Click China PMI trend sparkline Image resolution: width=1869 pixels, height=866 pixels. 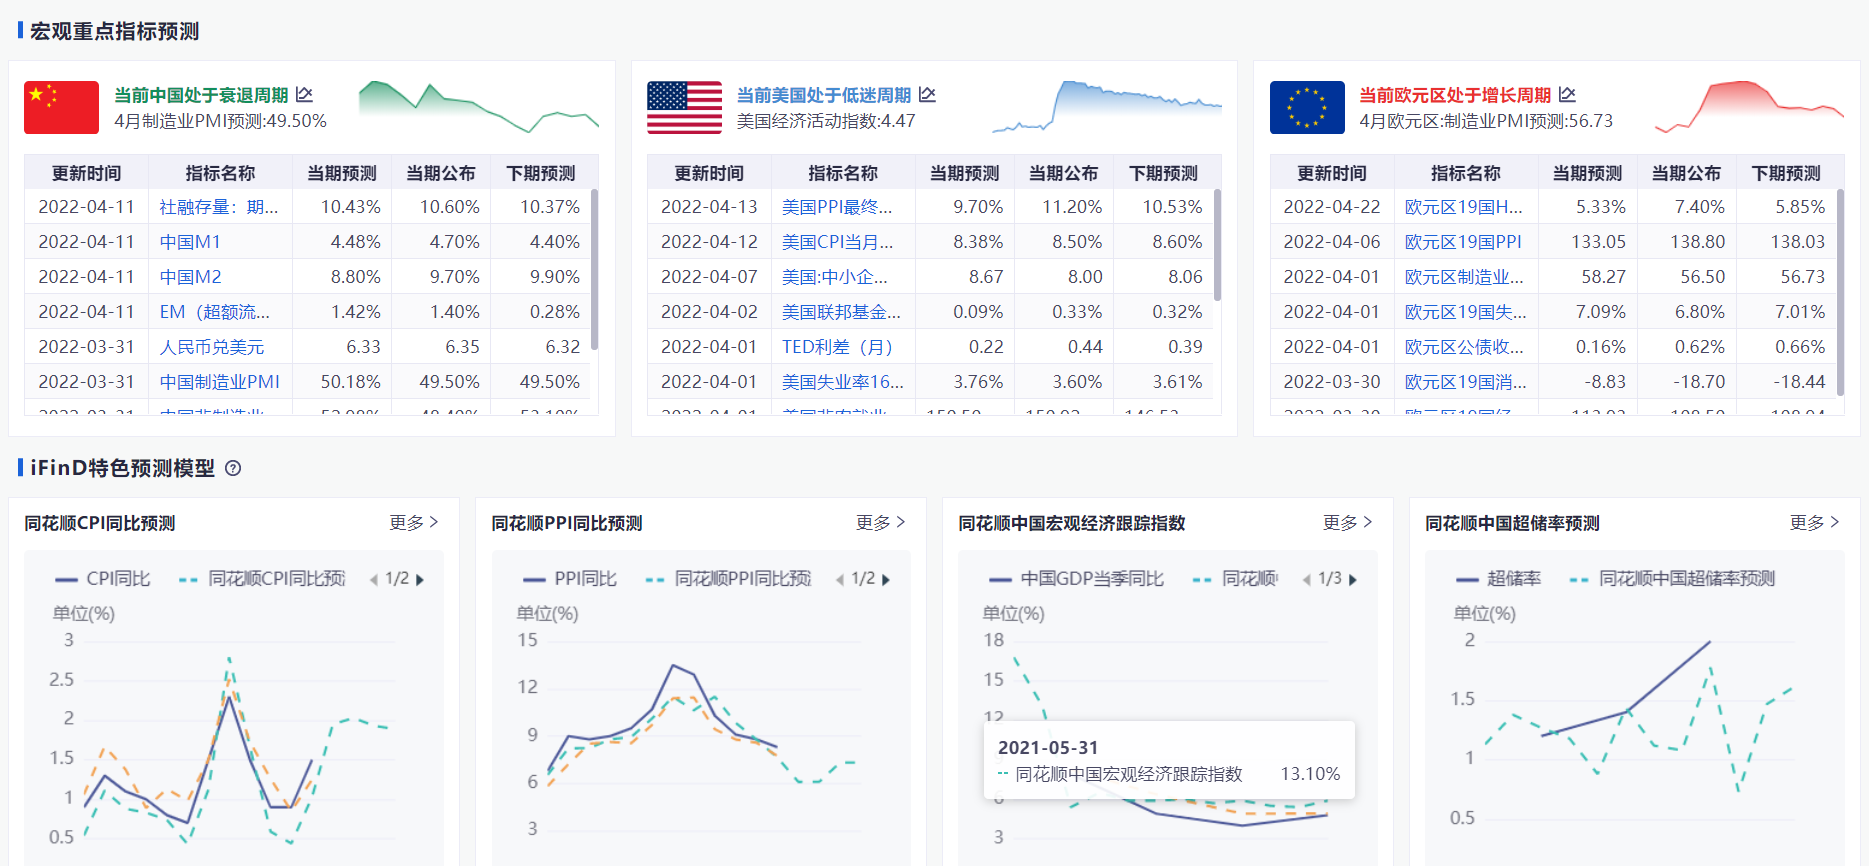[x=479, y=107]
